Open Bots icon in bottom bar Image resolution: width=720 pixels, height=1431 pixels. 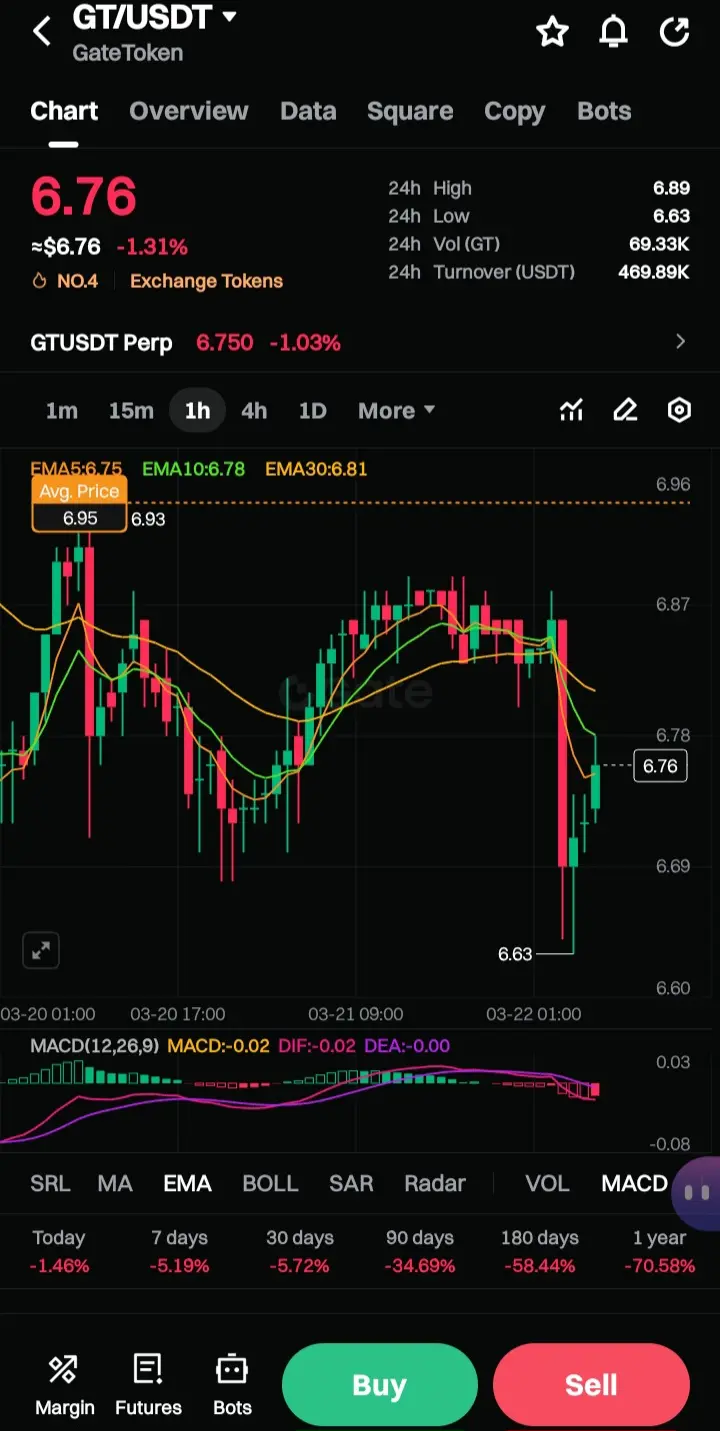232,1385
